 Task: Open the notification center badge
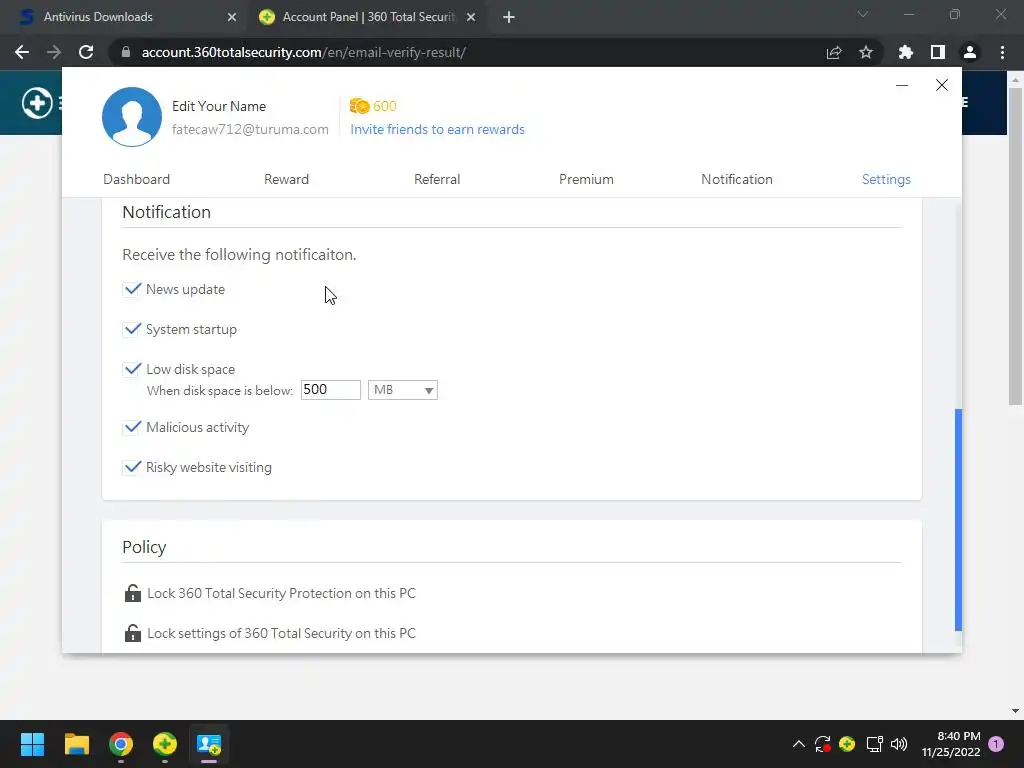click(996, 744)
